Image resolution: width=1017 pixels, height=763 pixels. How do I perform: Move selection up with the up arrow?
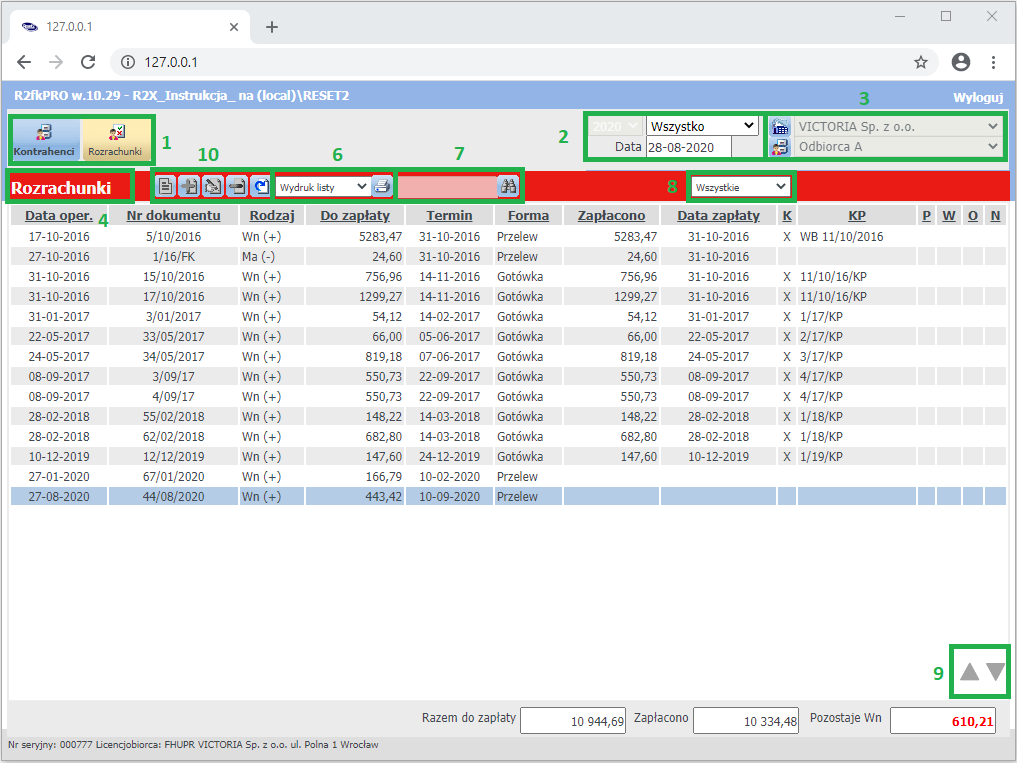coord(970,672)
